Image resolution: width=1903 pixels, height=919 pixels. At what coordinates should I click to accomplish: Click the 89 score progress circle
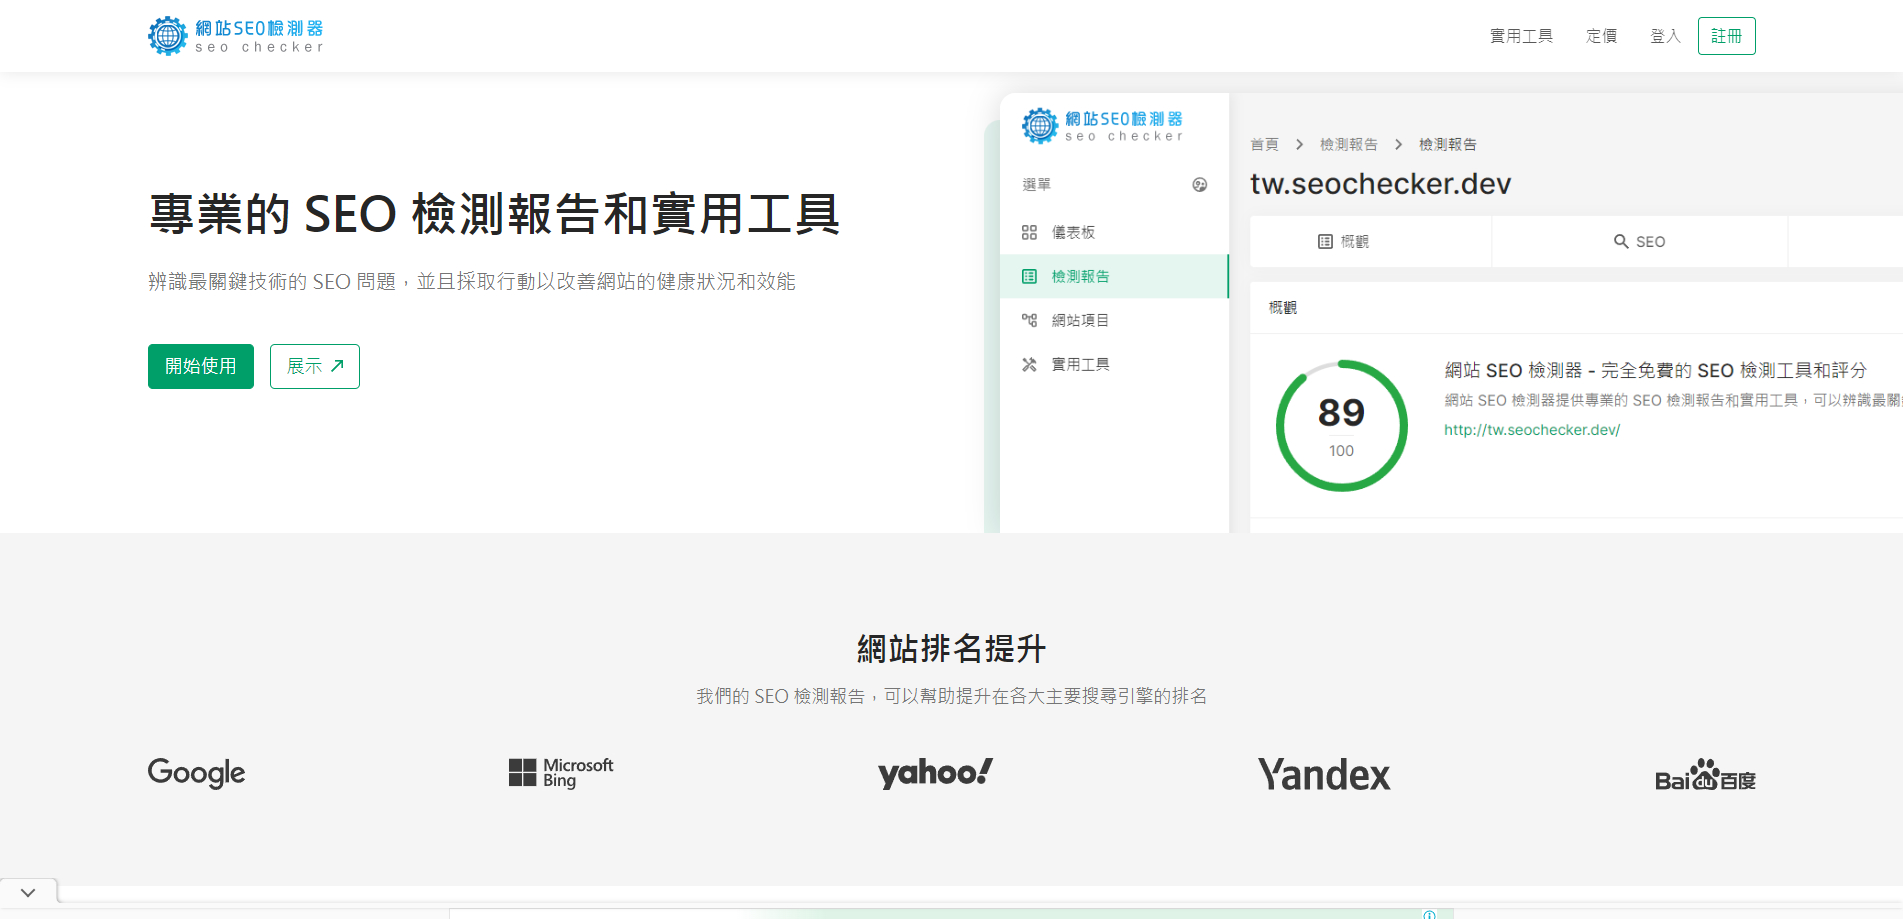pyautogui.click(x=1341, y=426)
